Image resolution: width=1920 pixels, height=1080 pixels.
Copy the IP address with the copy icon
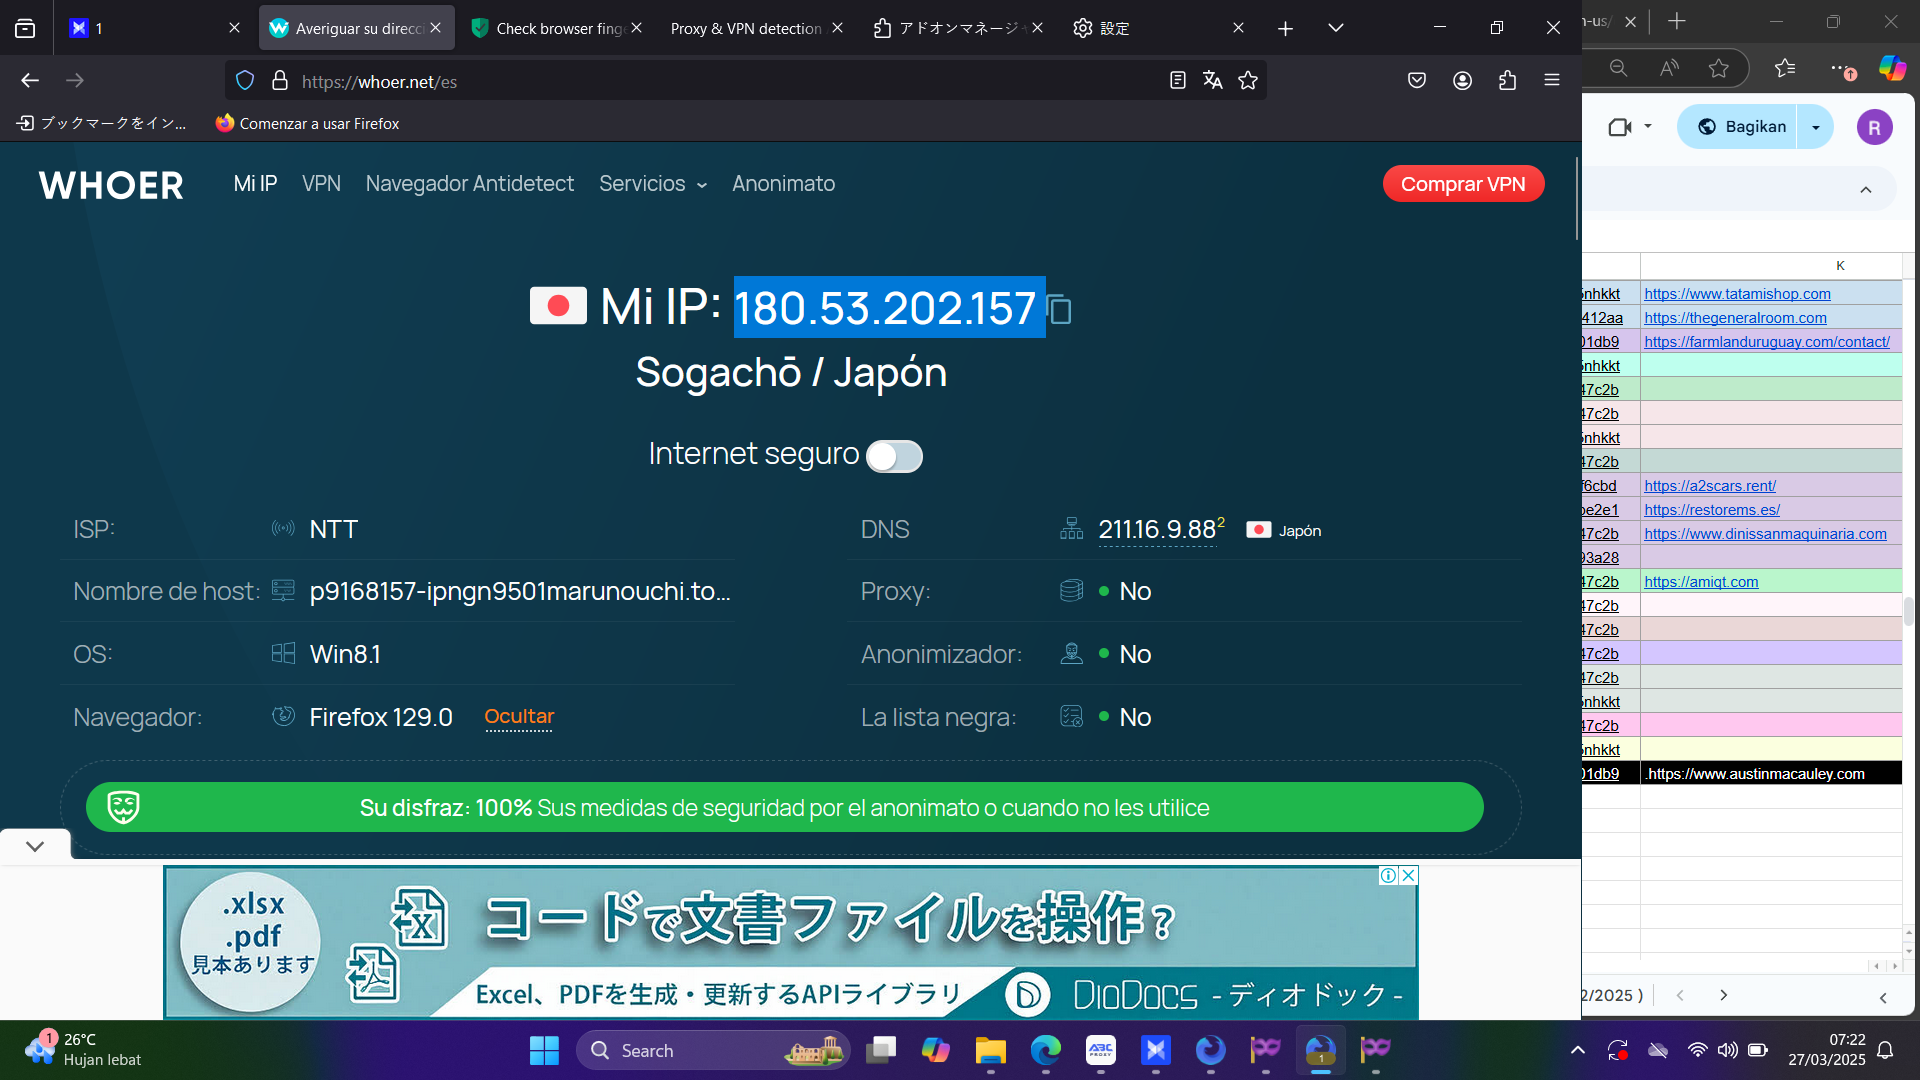1061,310
